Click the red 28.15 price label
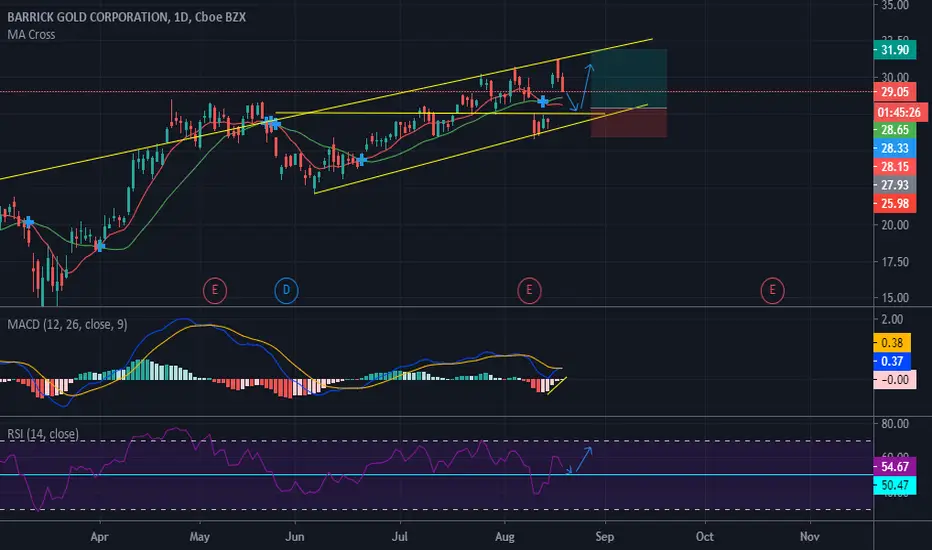Image resolution: width=932 pixels, height=550 pixels. 895,166
